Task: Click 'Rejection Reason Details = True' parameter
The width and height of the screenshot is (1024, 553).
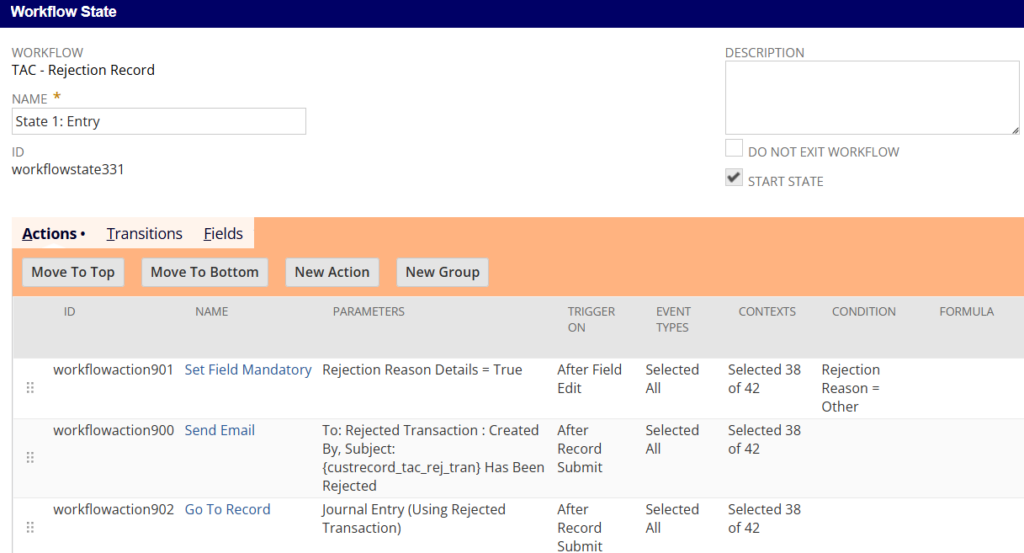Action: 422,370
